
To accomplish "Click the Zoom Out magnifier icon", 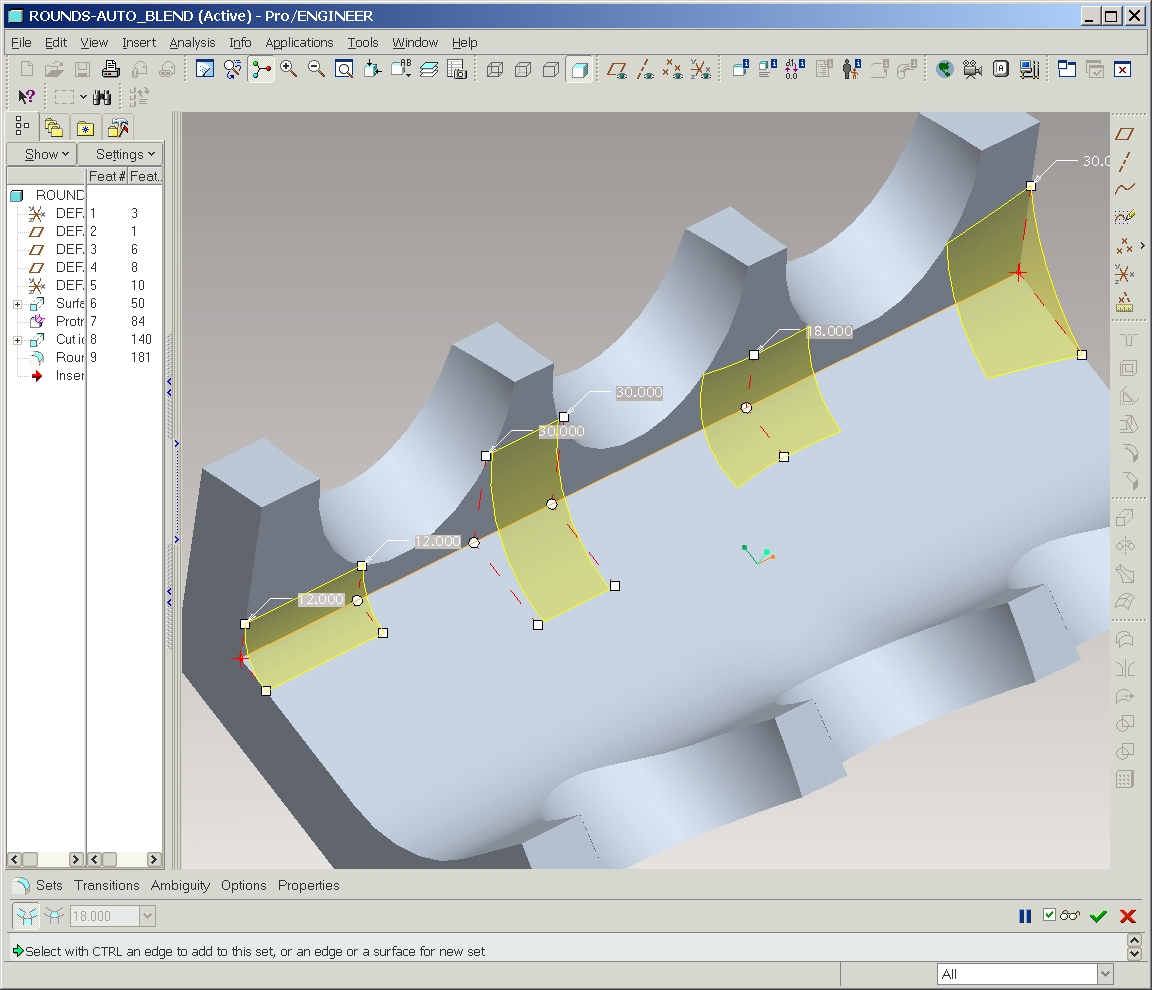I will (x=316, y=69).
